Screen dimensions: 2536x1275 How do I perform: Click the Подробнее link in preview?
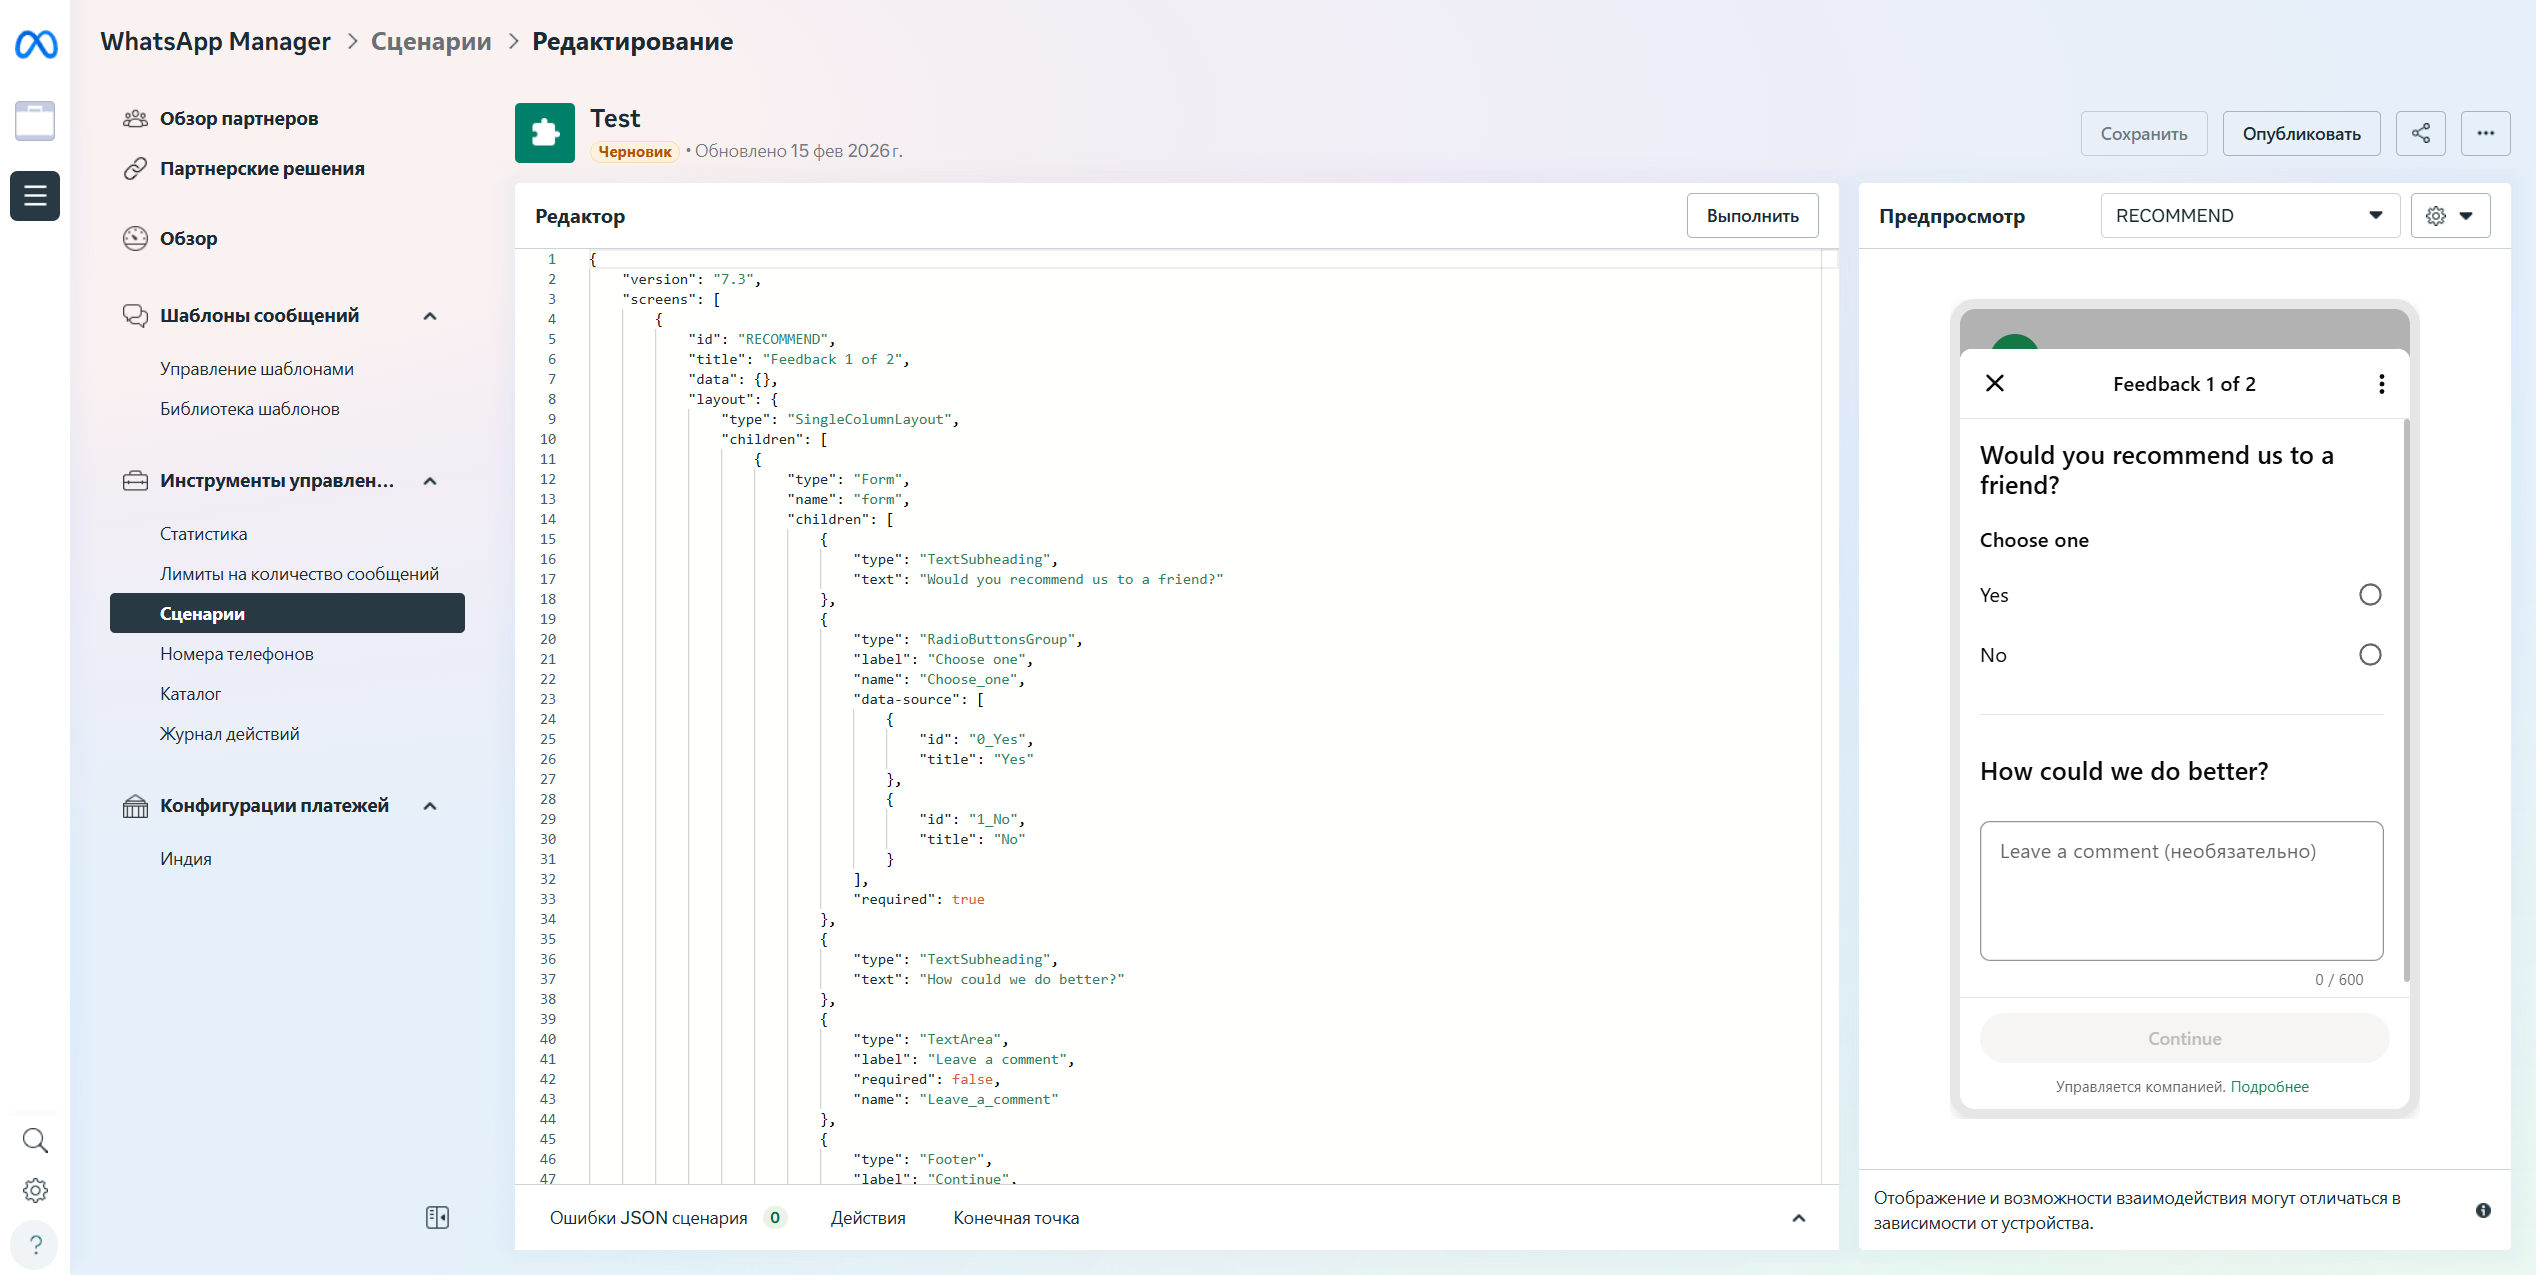tap(2269, 1087)
